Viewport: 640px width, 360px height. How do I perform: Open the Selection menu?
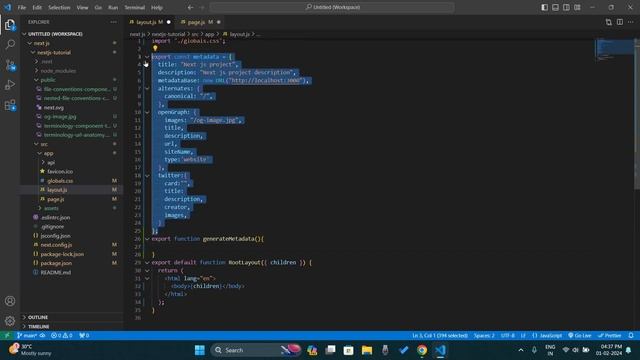[x=59, y=7]
